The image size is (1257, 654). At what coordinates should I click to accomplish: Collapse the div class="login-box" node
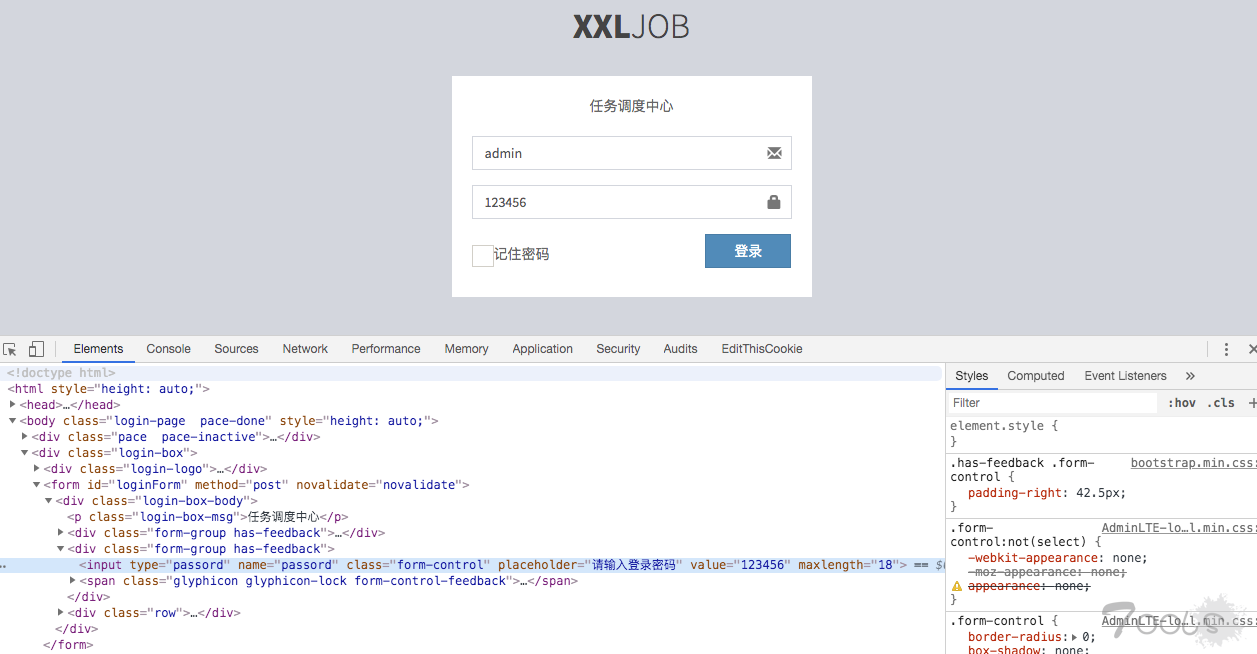24,453
